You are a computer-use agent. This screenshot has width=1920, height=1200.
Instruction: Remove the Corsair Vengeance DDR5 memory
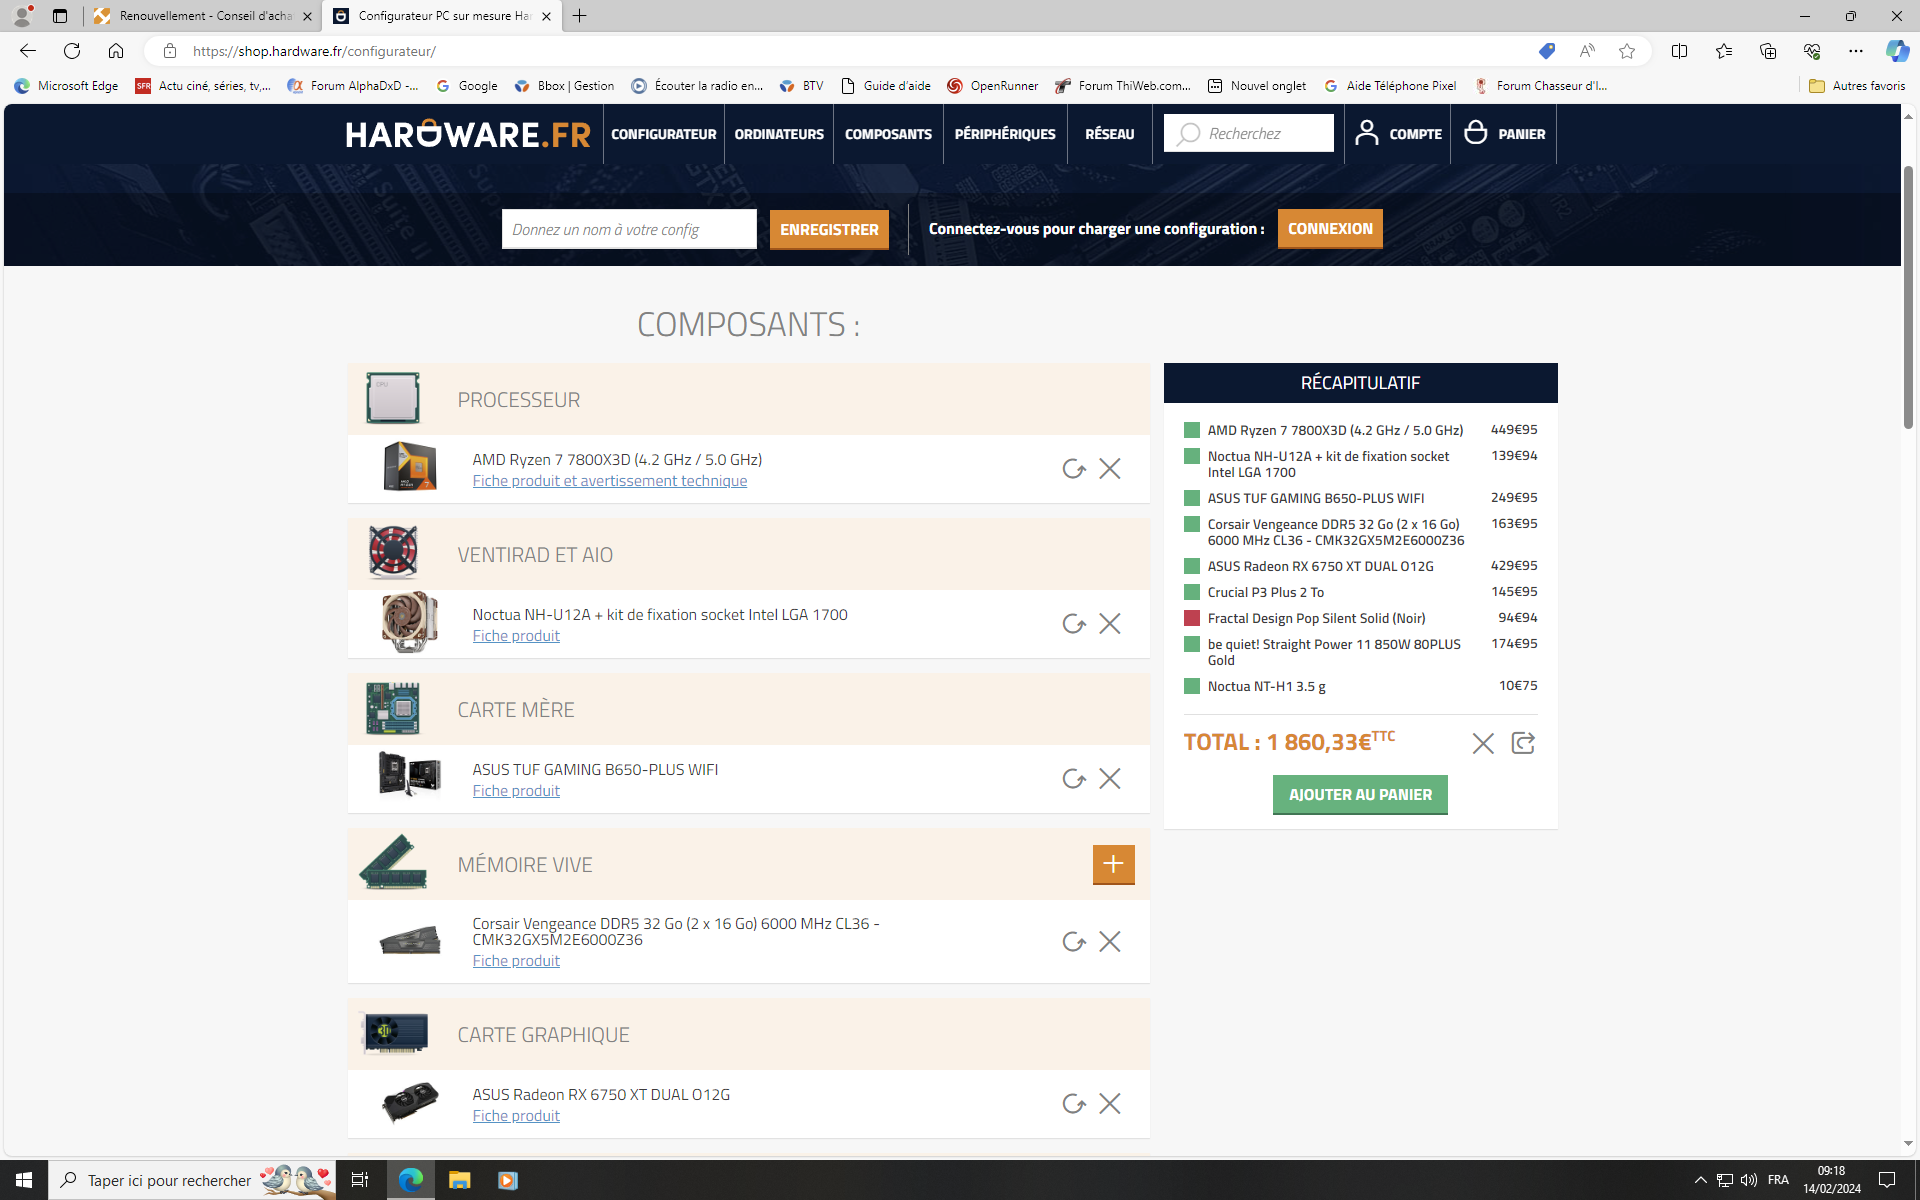[x=1109, y=942]
